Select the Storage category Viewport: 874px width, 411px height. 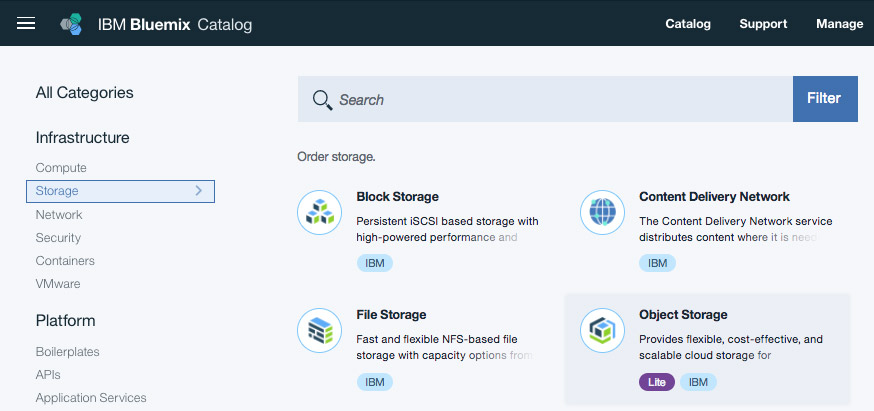click(x=120, y=191)
